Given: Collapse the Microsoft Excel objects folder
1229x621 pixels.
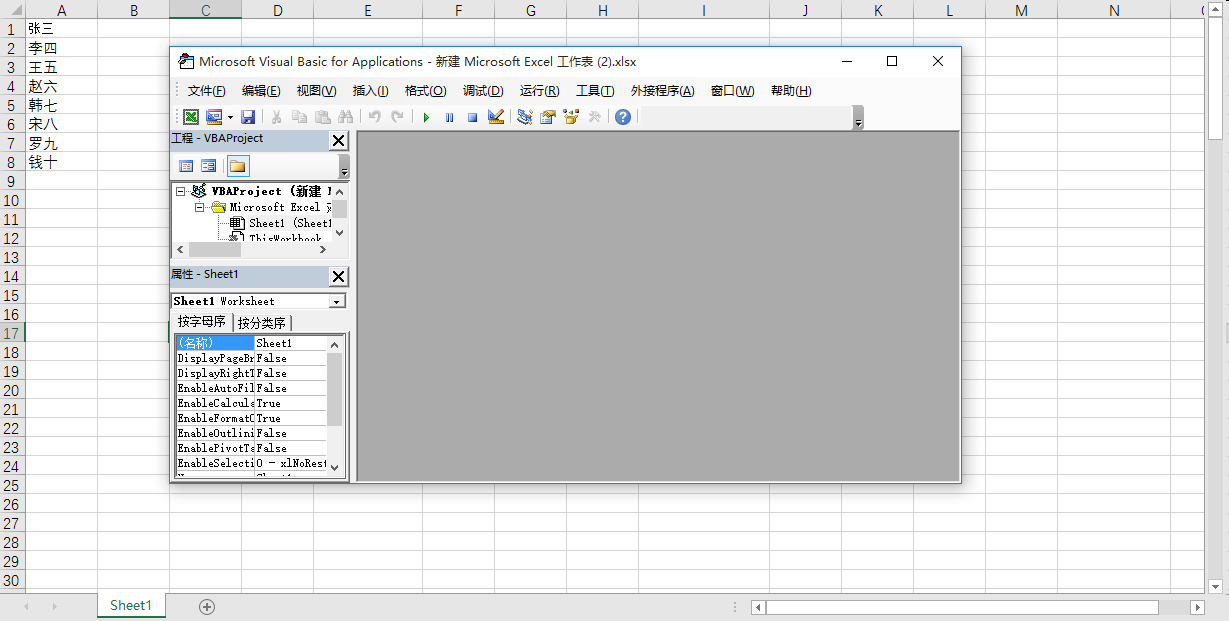Looking at the screenshot, I should pyautogui.click(x=200, y=207).
